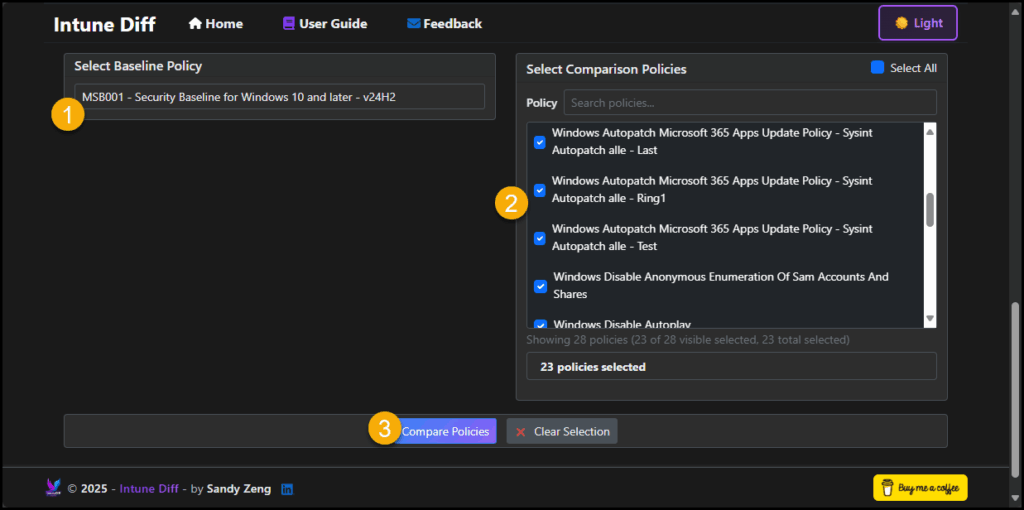The height and width of the screenshot is (510, 1024).
Task: Open the Feedback link
Action: click(444, 24)
